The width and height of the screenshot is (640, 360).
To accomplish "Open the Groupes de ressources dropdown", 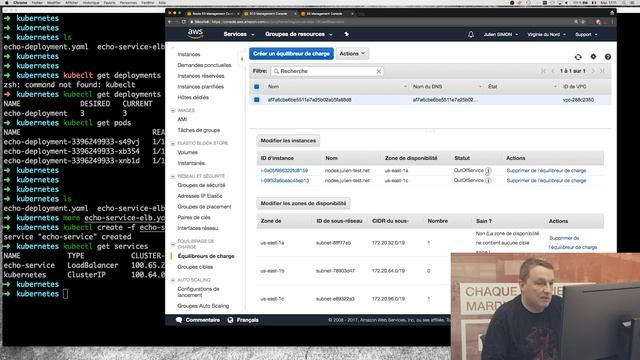I will (299, 34).
